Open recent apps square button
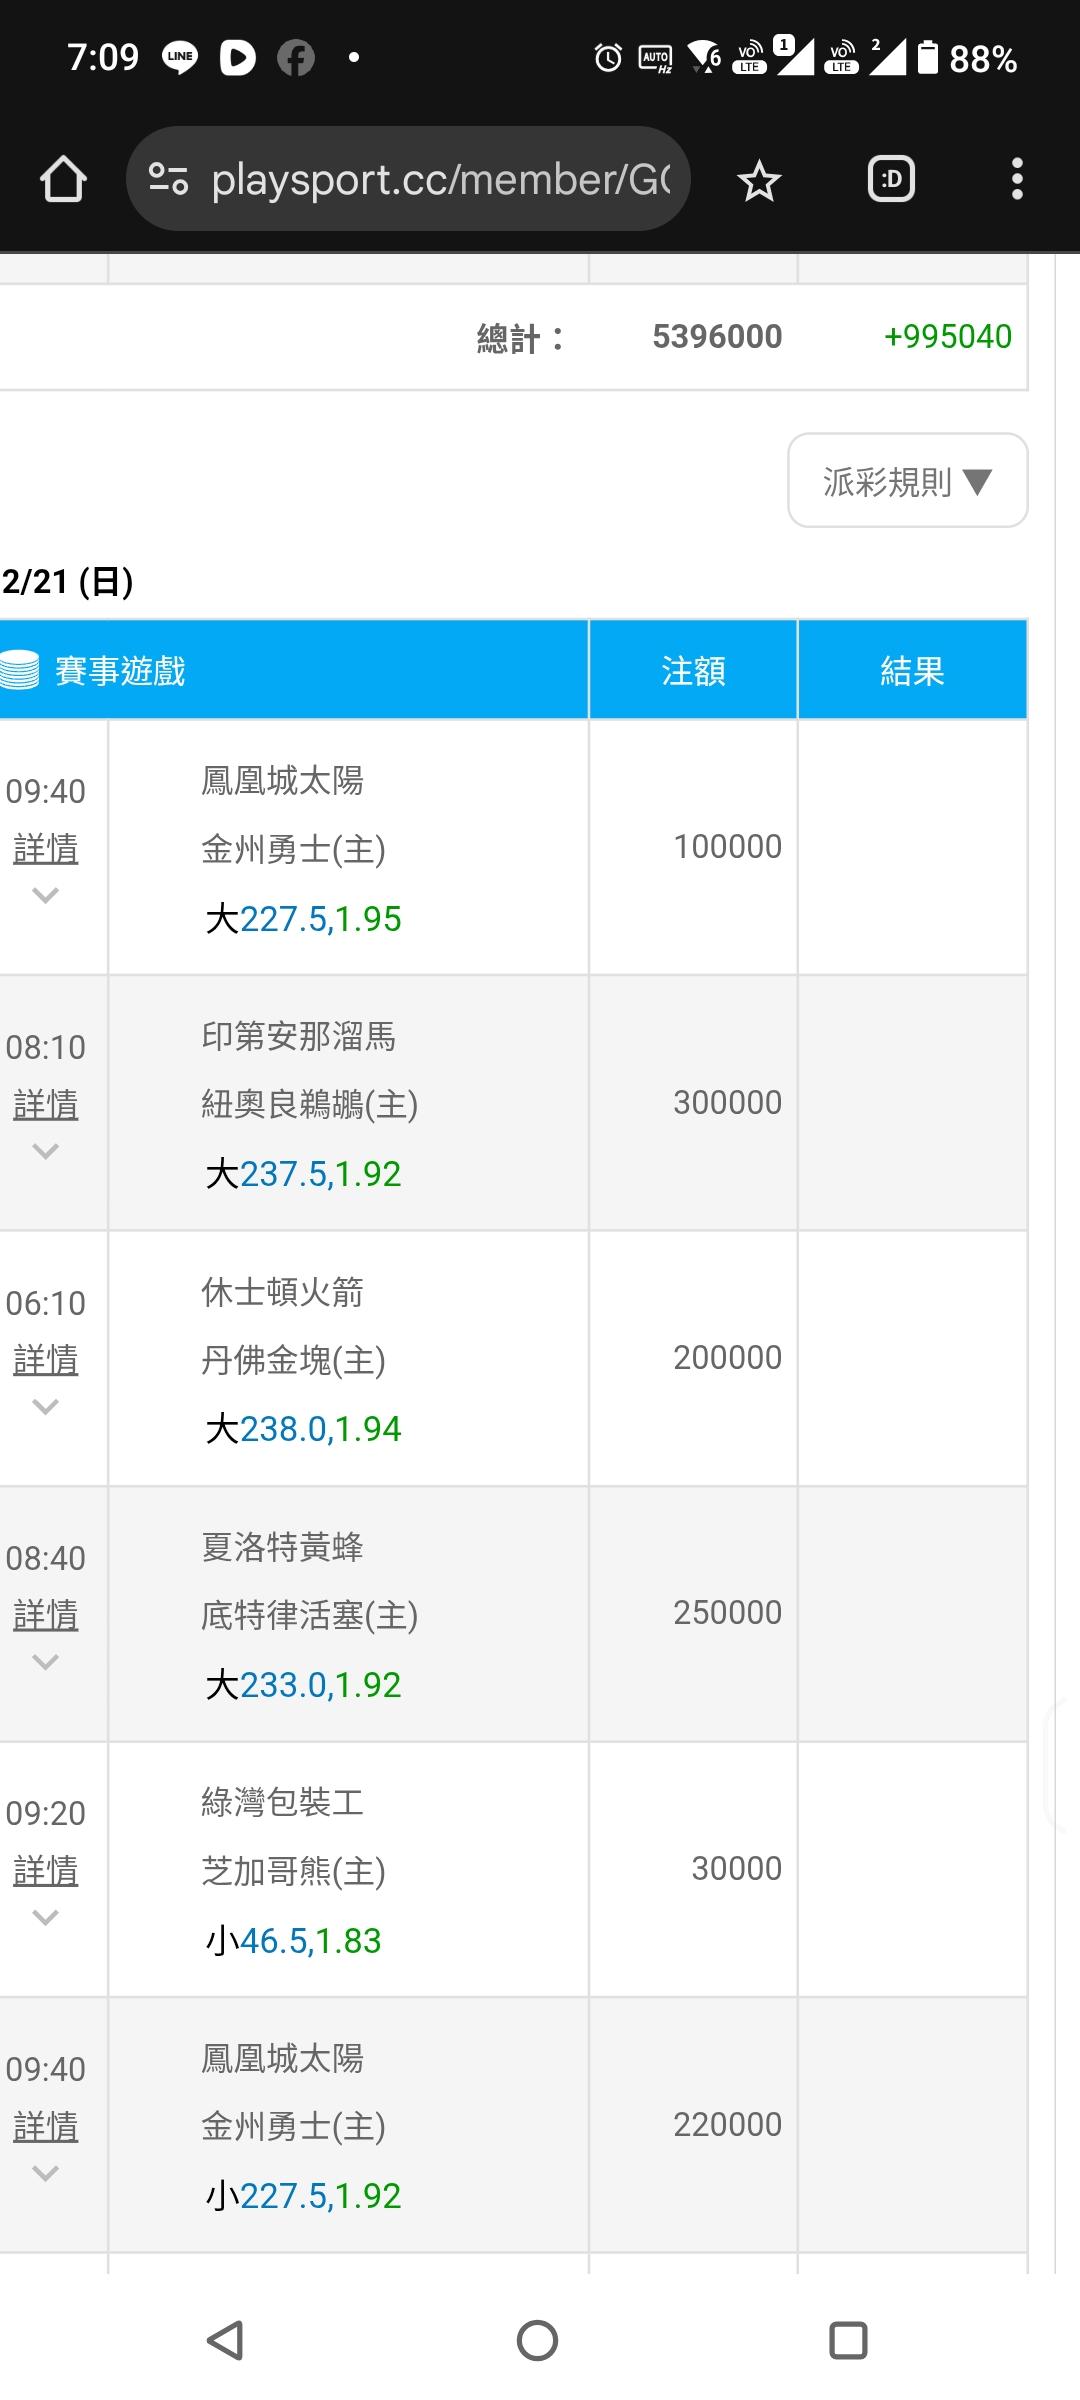The image size is (1080, 2400). point(848,2339)
